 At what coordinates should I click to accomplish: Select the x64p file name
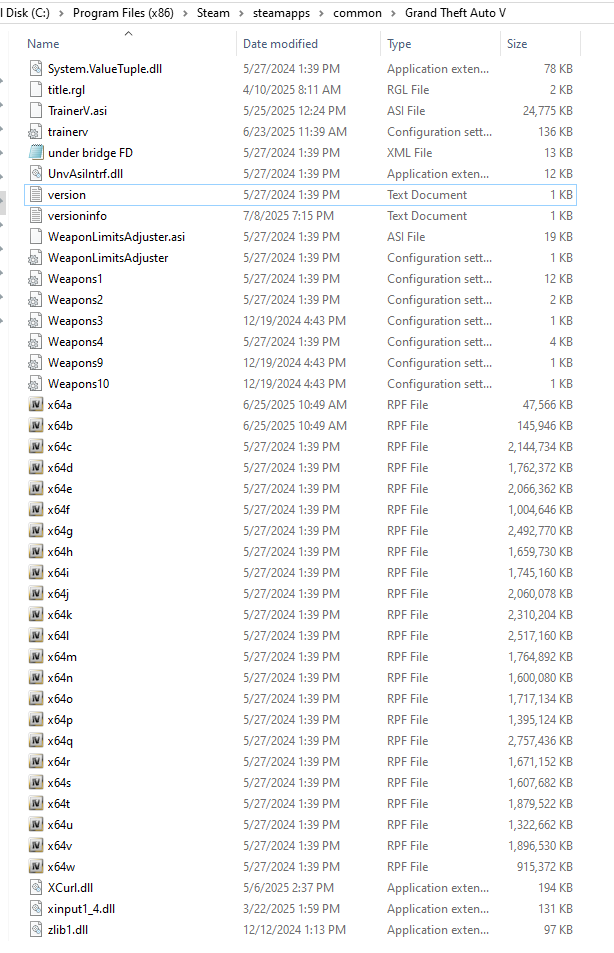[x=60, y=720]
